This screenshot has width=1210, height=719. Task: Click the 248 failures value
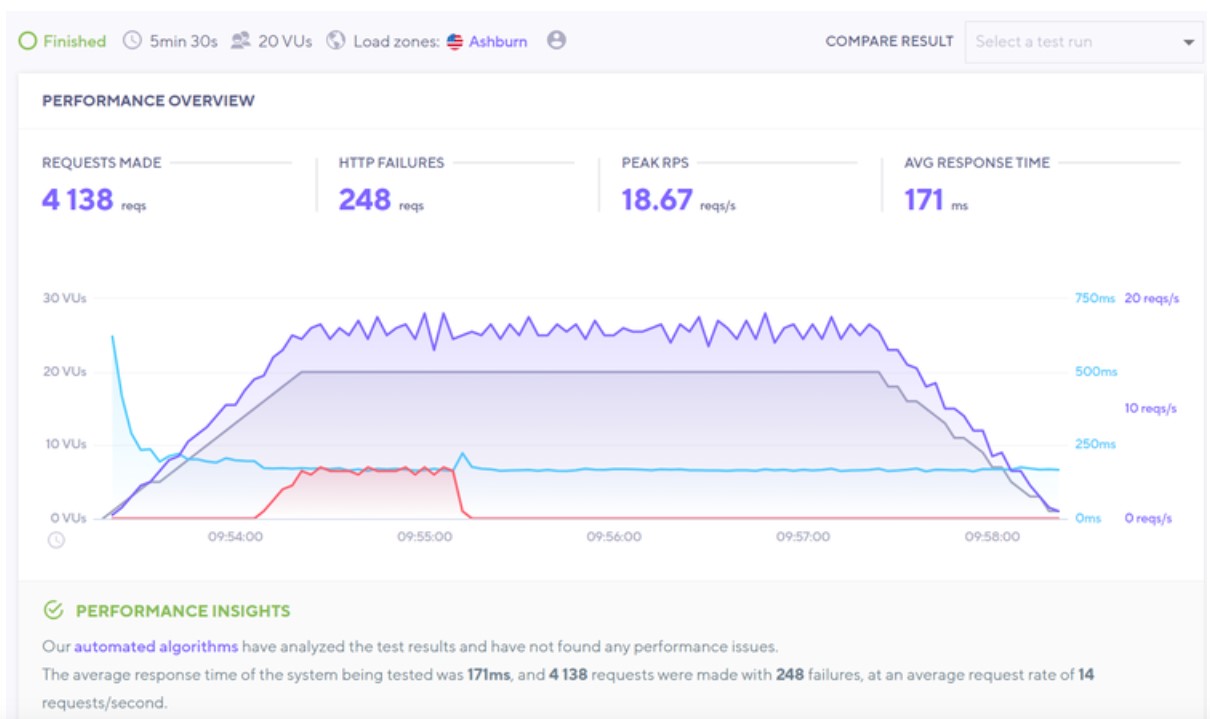364,200
